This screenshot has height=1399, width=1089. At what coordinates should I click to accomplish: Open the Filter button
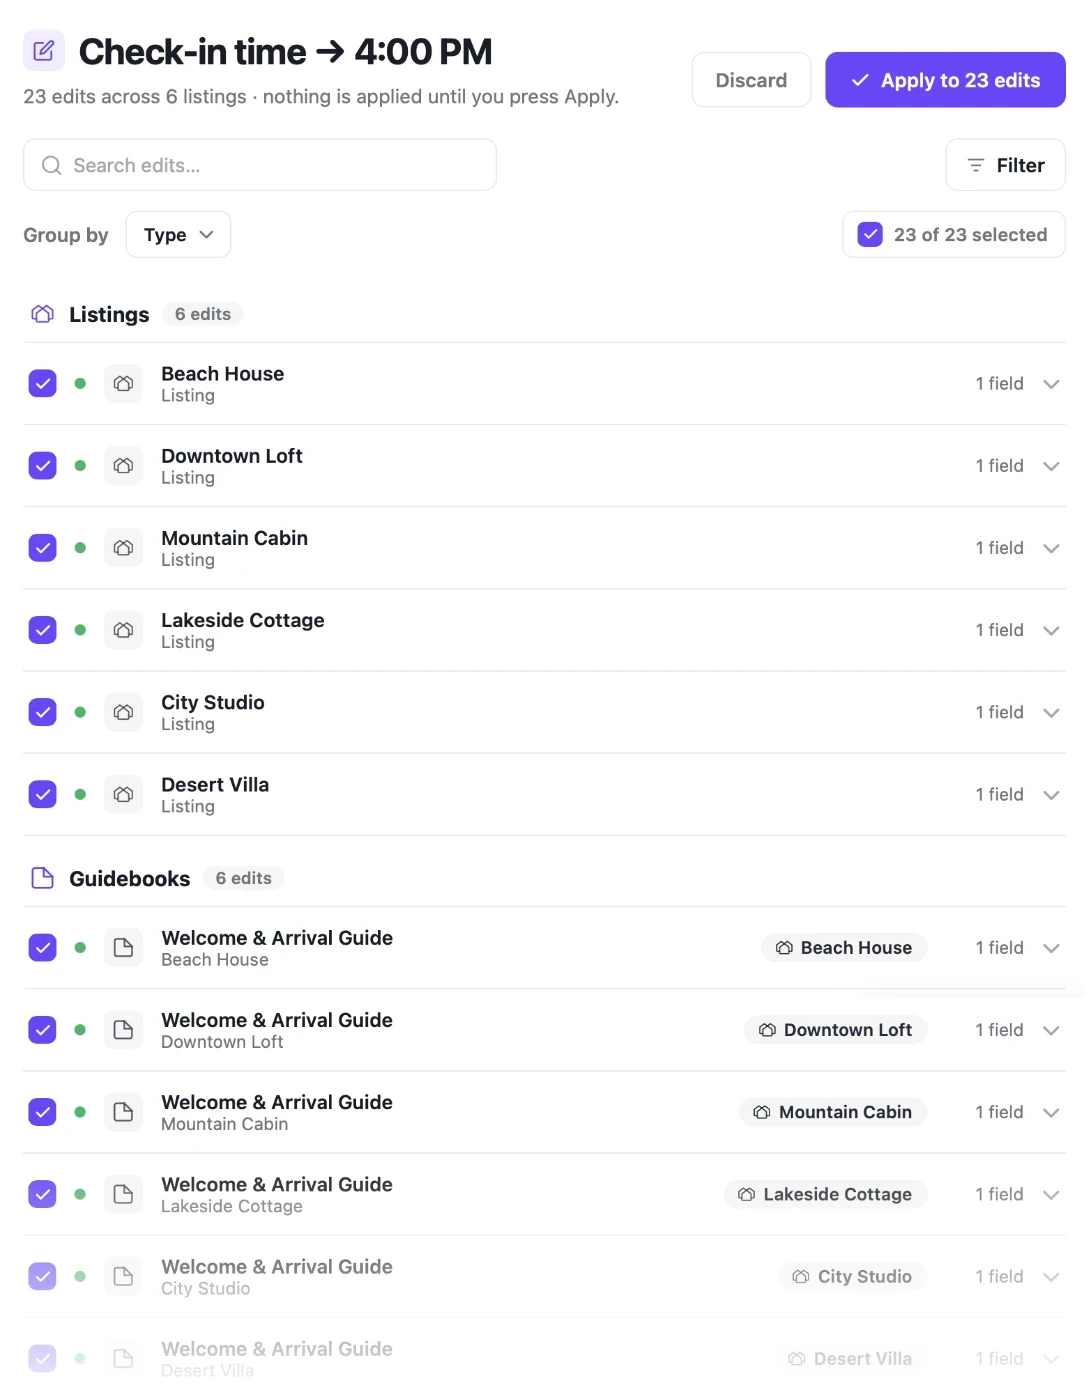[x=1005, y=165]
